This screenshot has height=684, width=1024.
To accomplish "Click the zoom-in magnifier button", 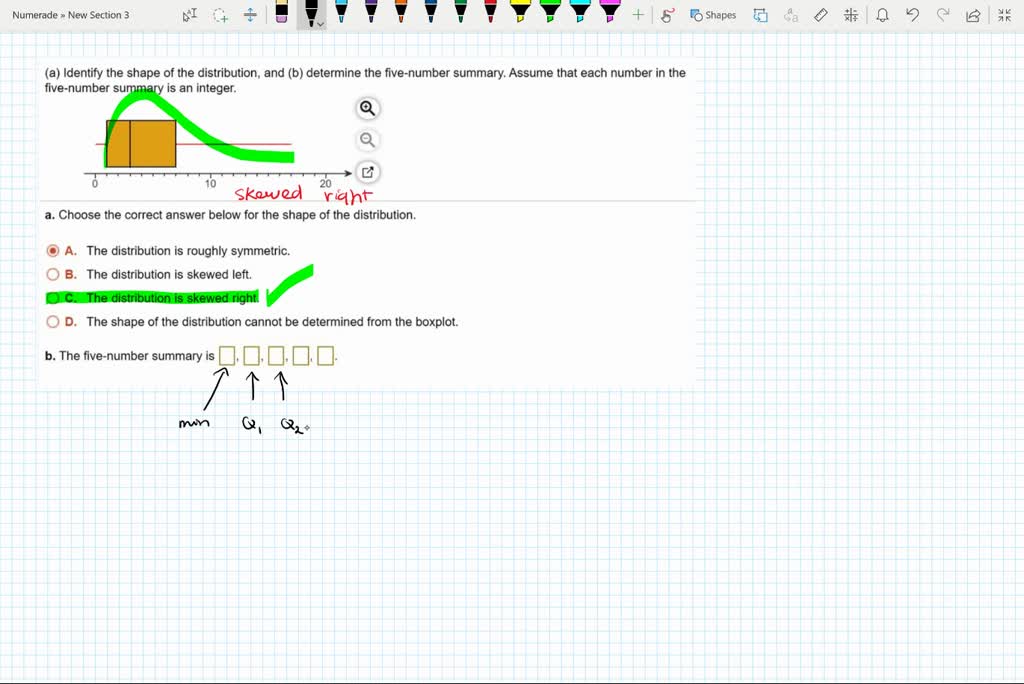I will click(367, 108).
